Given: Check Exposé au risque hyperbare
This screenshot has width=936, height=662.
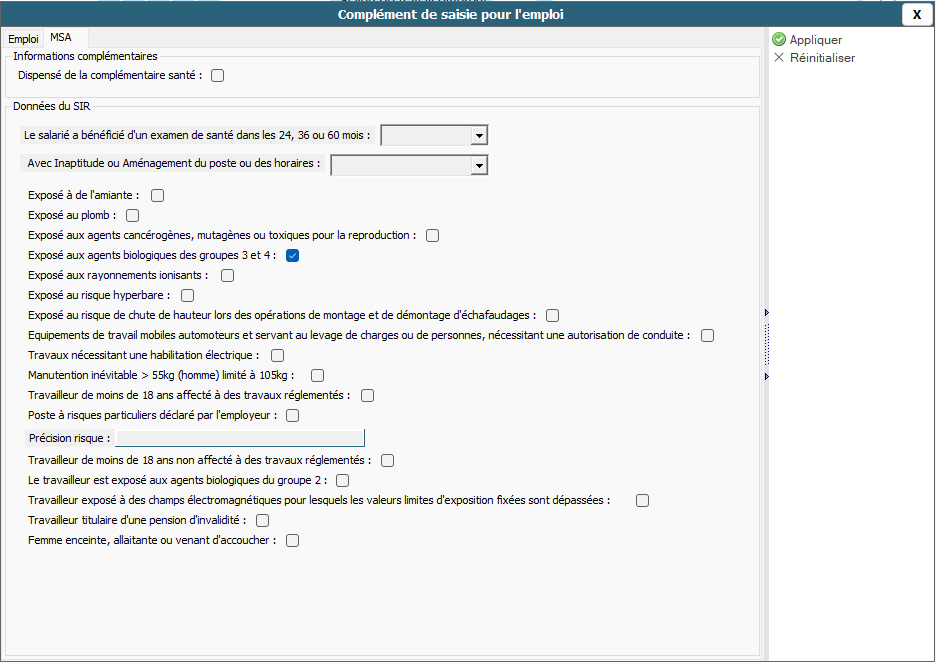Looking at the screenshot, I should (x=187, y=295).
